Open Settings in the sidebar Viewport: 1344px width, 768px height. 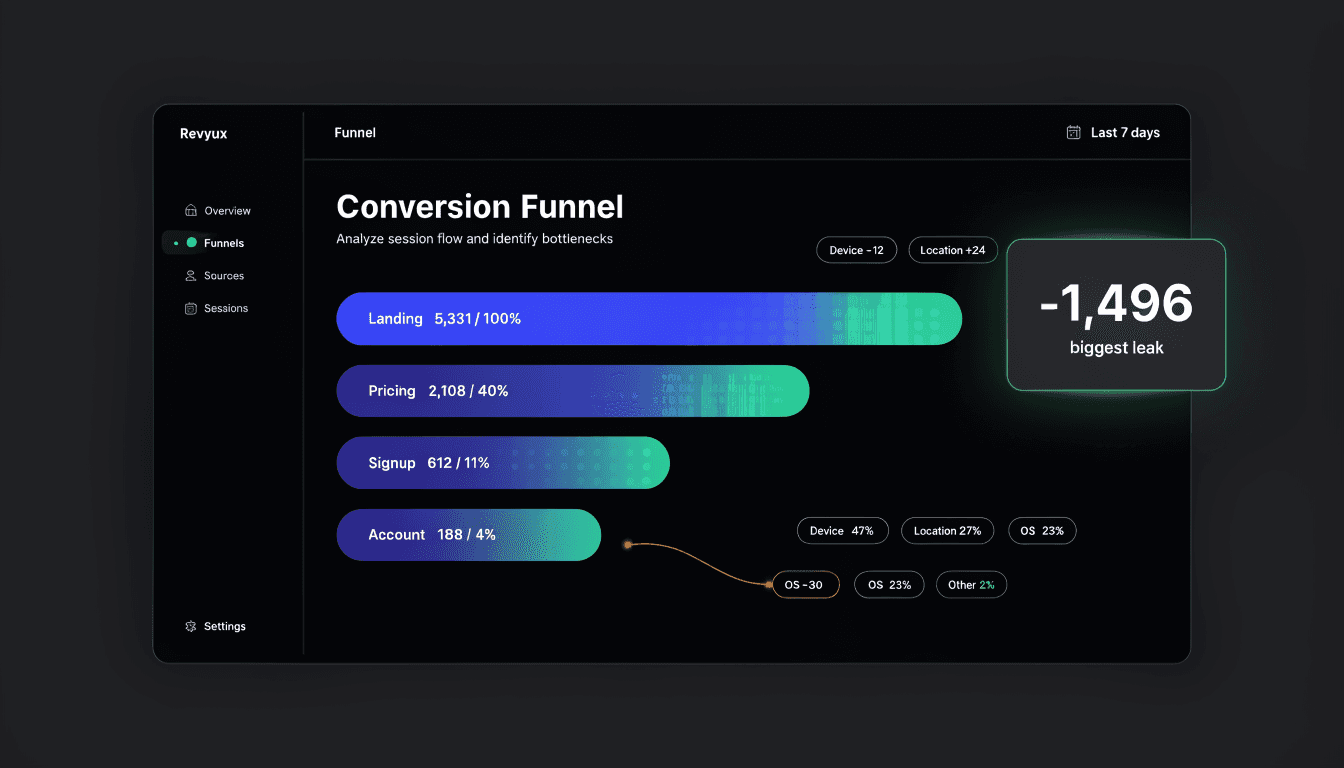point(215,627)
